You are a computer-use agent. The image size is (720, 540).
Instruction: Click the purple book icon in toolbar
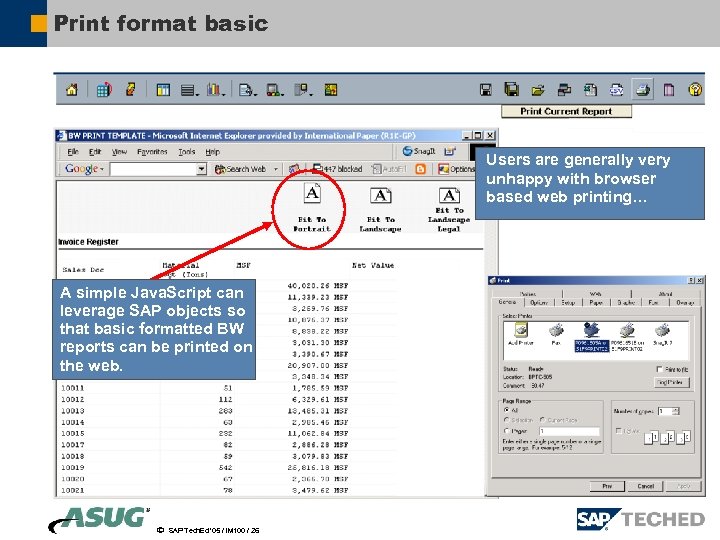click(669, 90)
